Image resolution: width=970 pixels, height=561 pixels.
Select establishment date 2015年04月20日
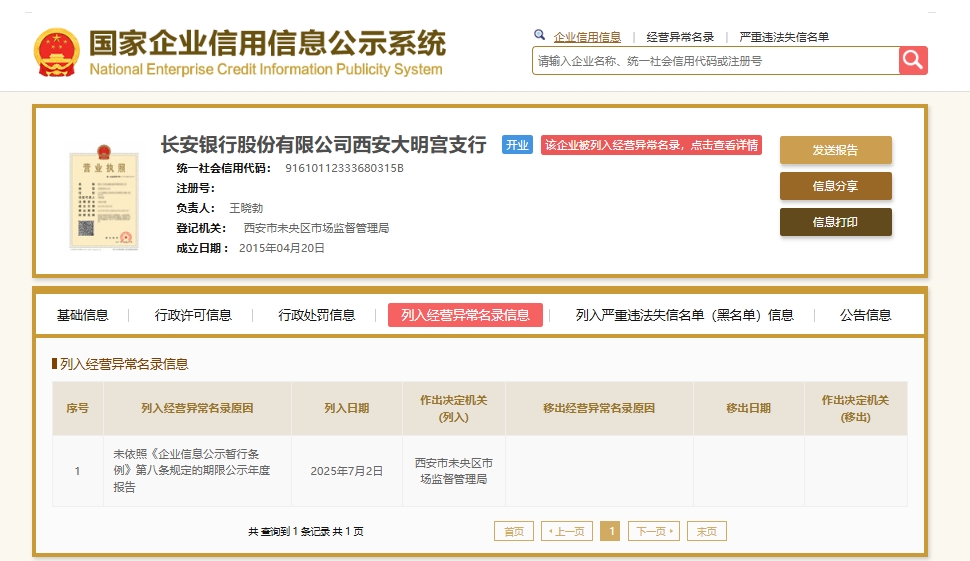281,248
